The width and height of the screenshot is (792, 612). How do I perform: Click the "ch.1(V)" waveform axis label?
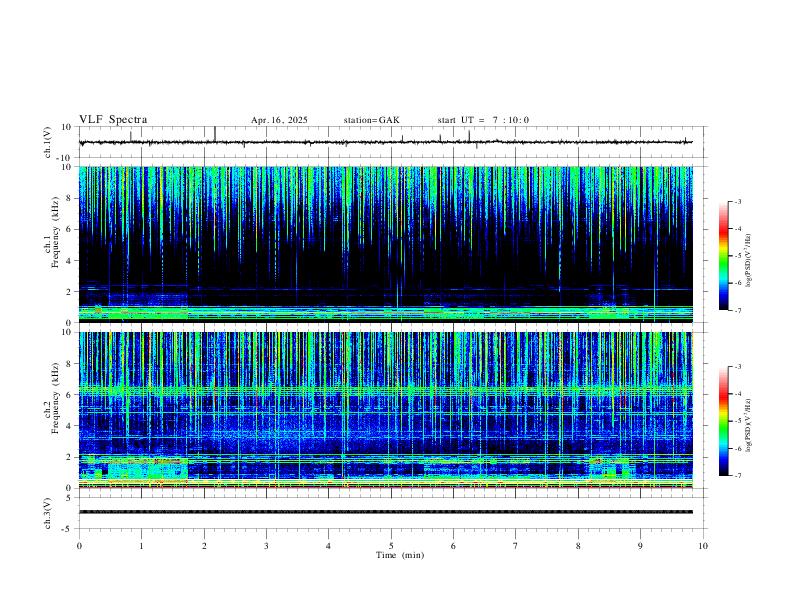47,142
